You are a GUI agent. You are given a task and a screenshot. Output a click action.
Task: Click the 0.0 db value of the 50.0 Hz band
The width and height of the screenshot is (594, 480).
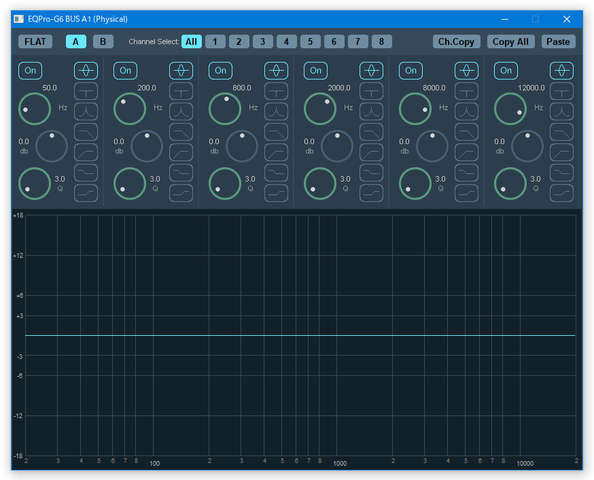pos(24,142)
